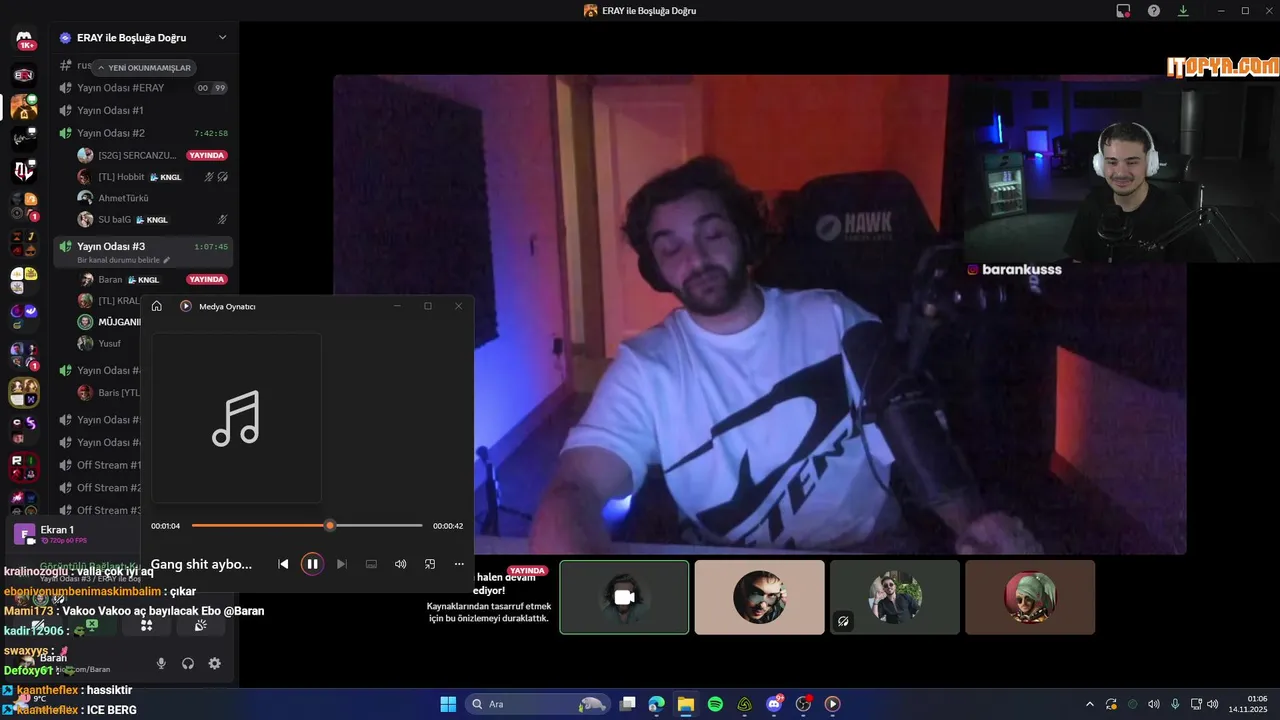Open OBS Studio from taskbar
1280x720 pixels.
(803, 704)
